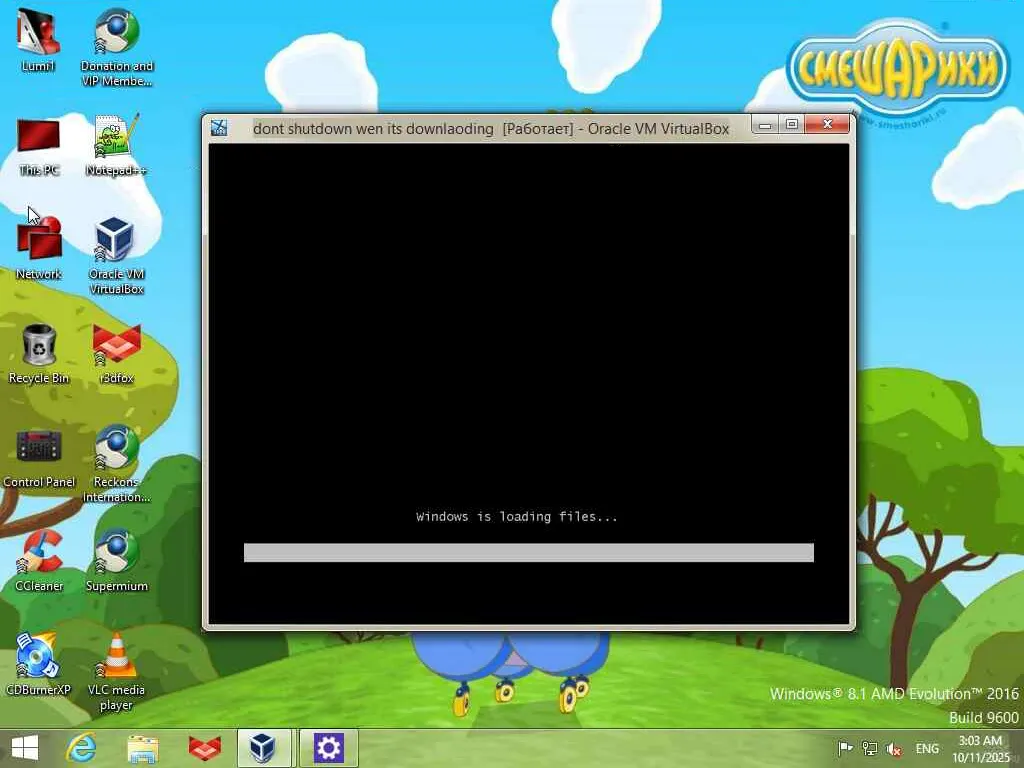Launch CDBurnerXP from the desktop

pyautogui.click(x=38, y=665)
